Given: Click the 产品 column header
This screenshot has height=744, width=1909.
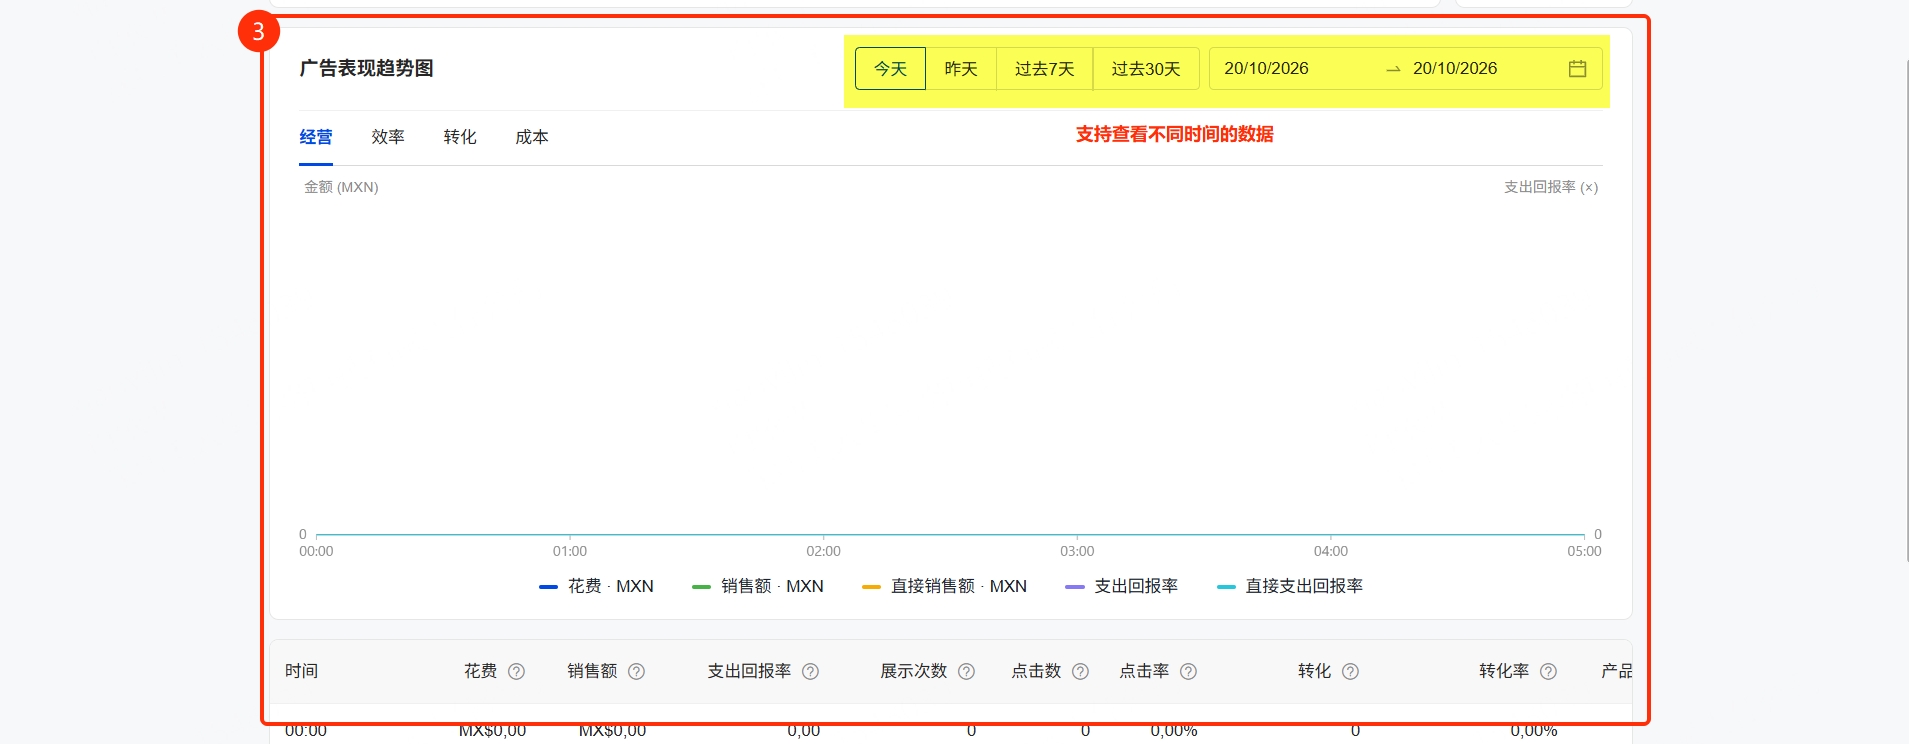Looking at the screenshot, I should tap(1616, 671).
